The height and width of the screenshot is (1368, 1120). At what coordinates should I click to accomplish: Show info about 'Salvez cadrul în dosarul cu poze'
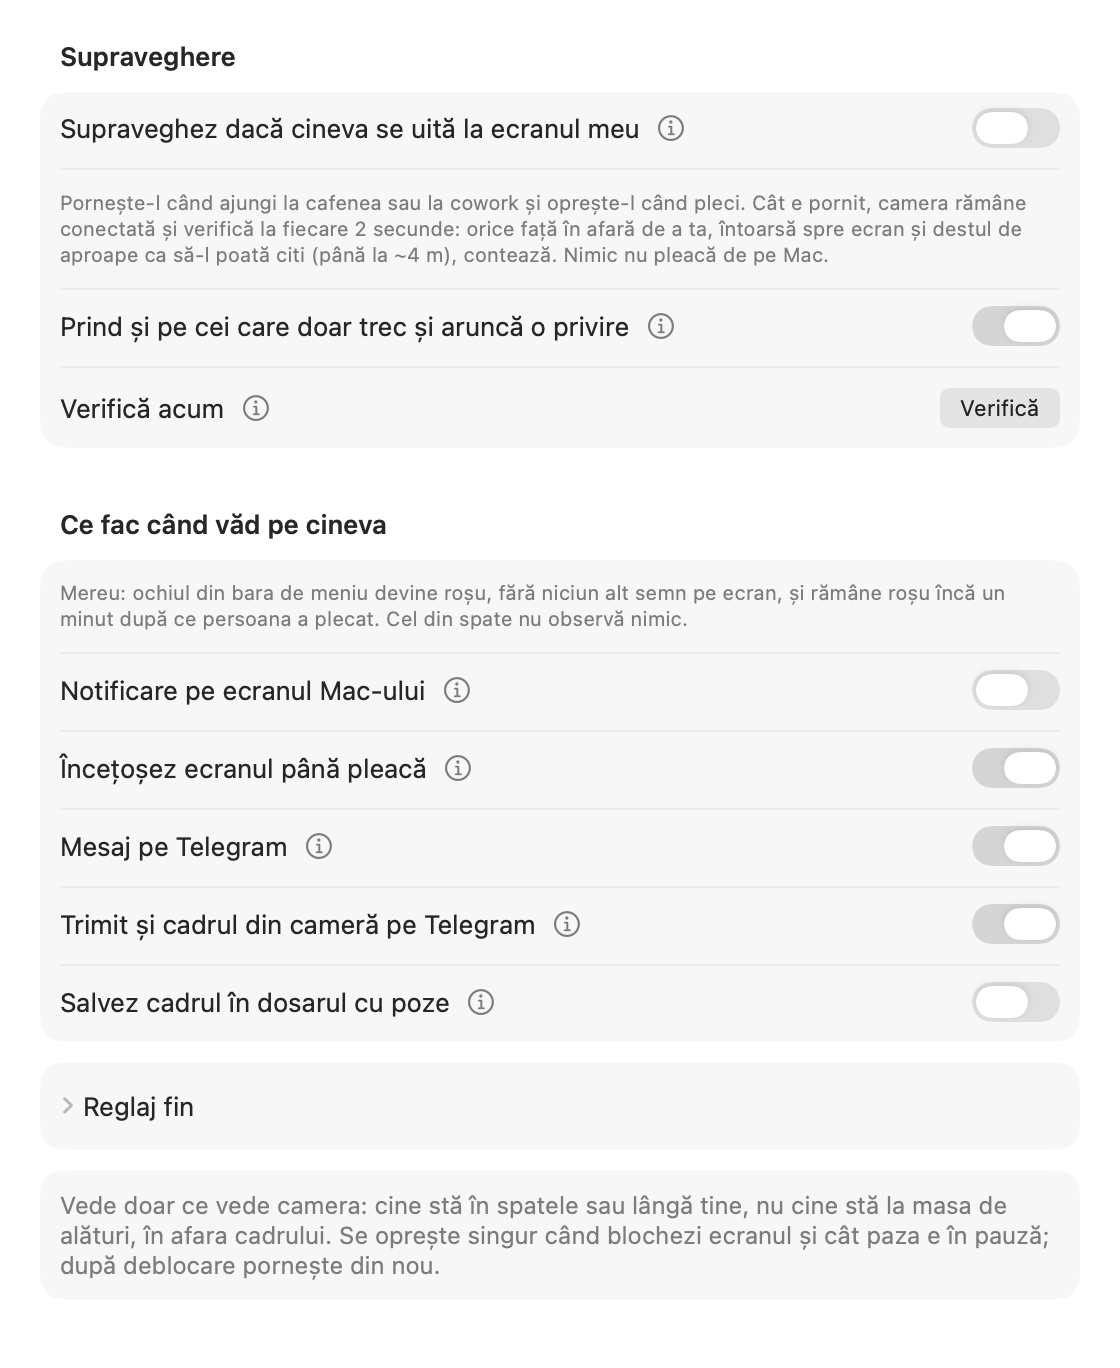481,1003
